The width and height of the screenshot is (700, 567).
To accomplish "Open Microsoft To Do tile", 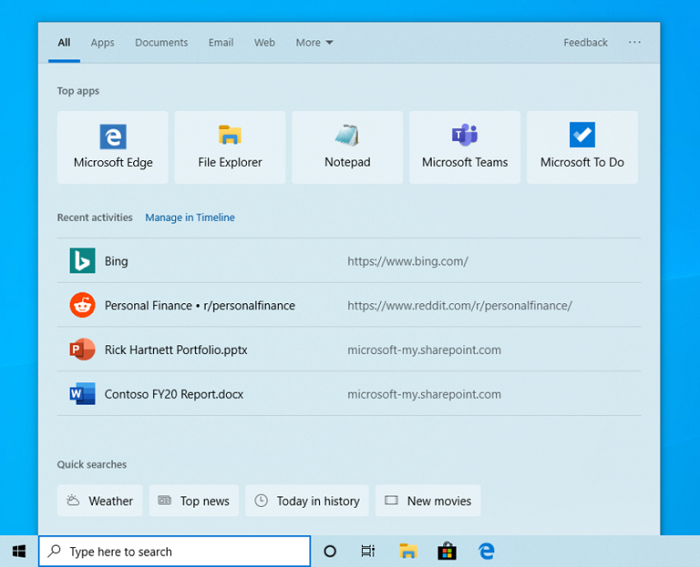I will click(582, 147).
